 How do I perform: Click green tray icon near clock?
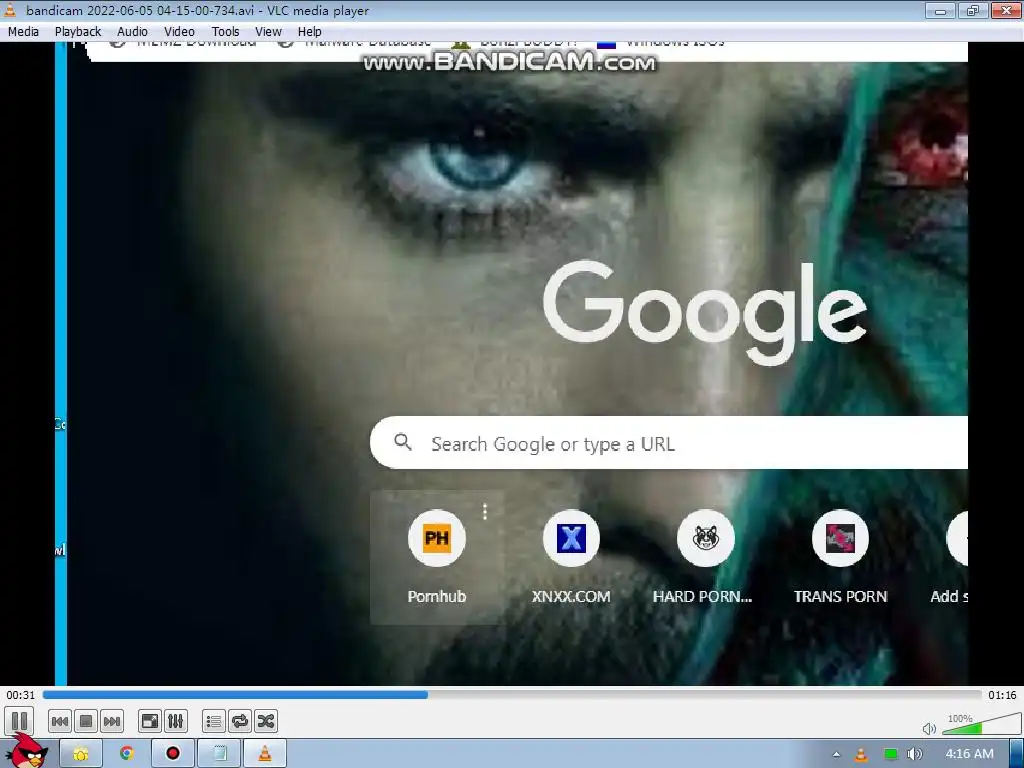click(x=890, y=754)
